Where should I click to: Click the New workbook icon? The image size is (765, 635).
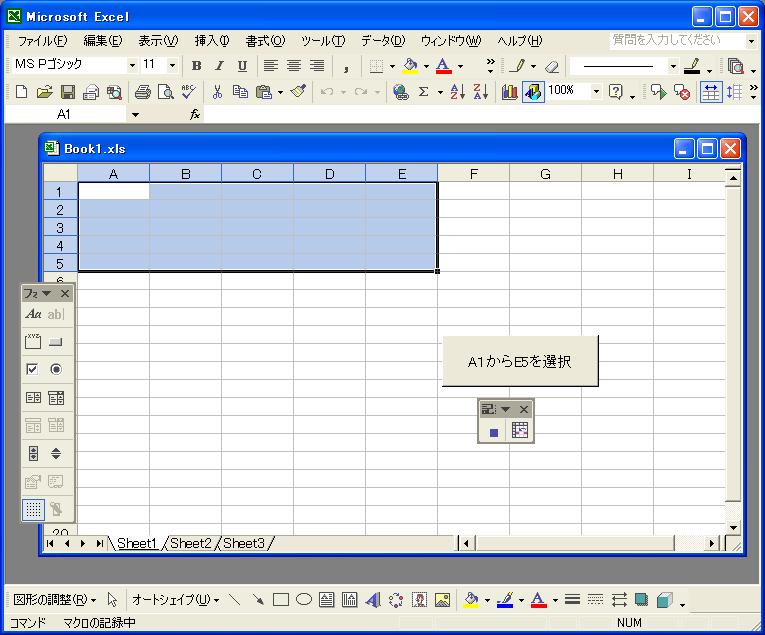(x=21, y=91)
